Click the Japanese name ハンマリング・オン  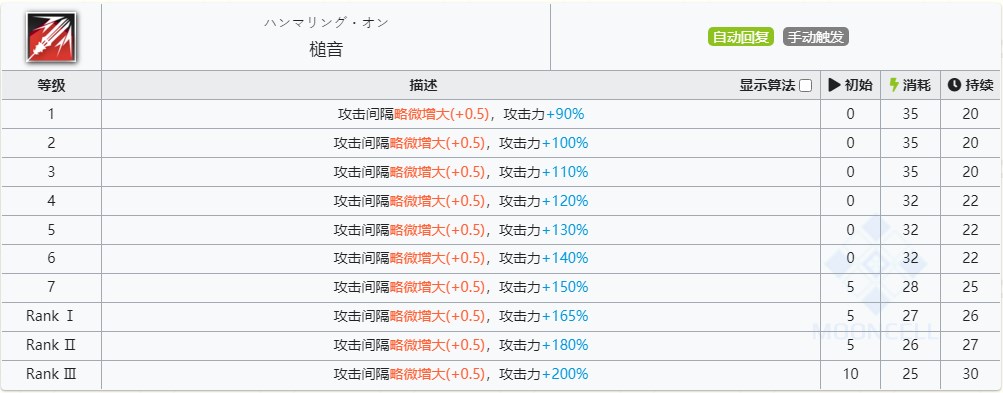point(326,22)
